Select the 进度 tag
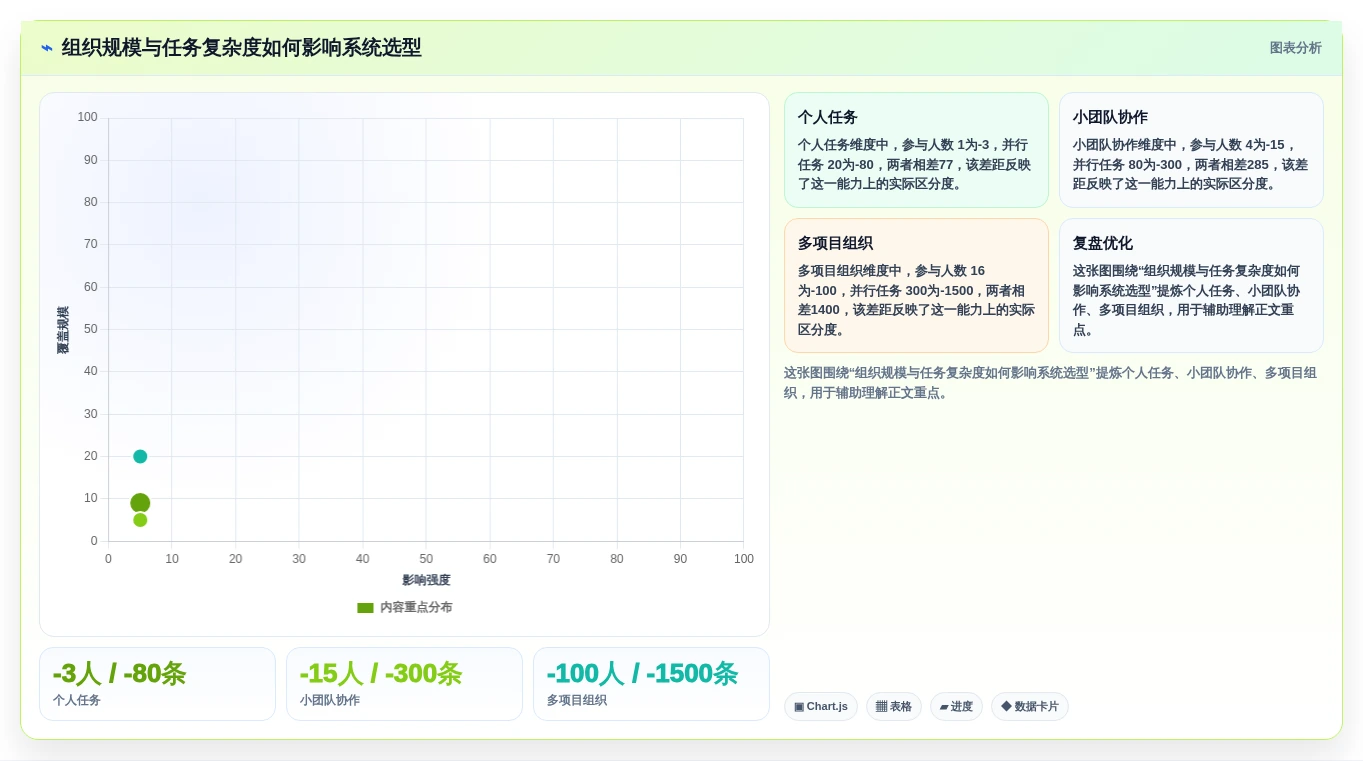 (956, 707)
